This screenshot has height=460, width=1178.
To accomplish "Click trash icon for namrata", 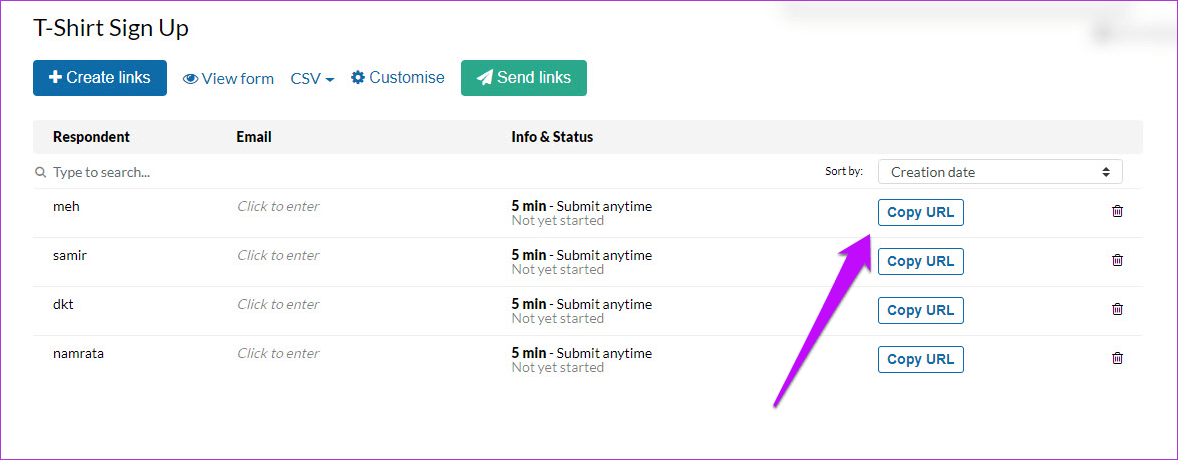I will (x=1117, y=358).
